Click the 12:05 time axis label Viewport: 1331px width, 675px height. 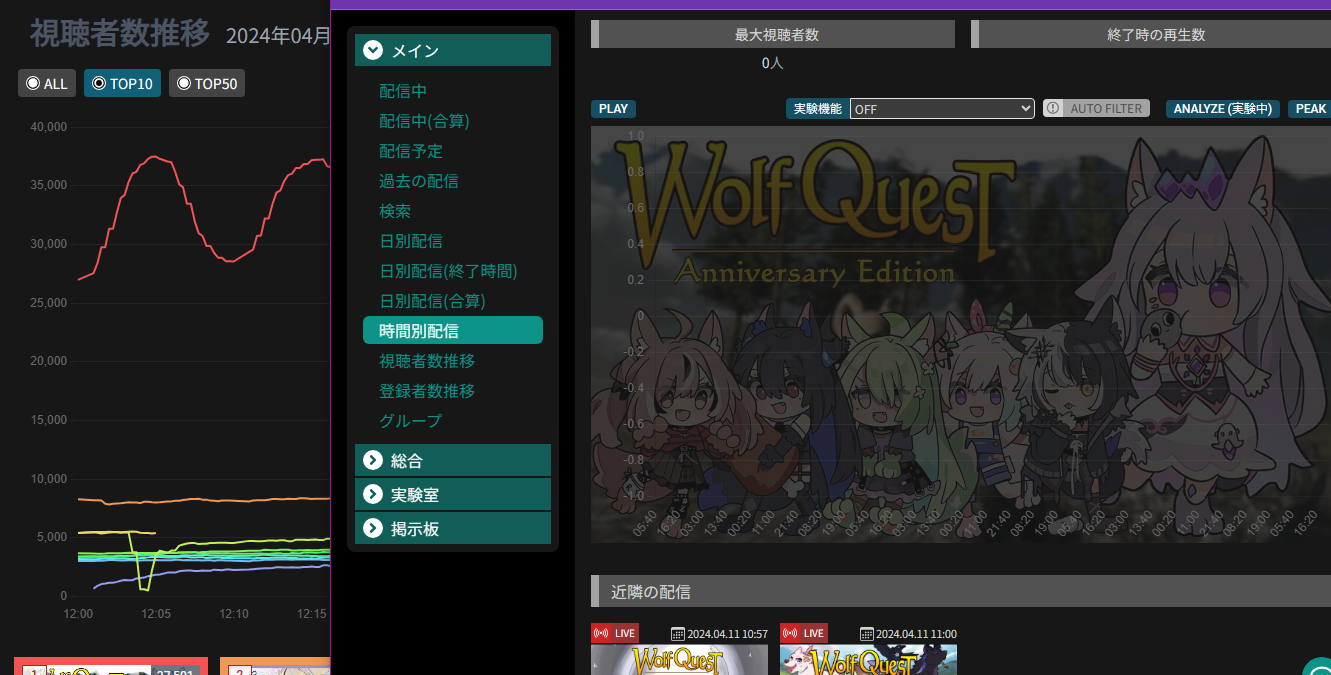click(156, 612)
